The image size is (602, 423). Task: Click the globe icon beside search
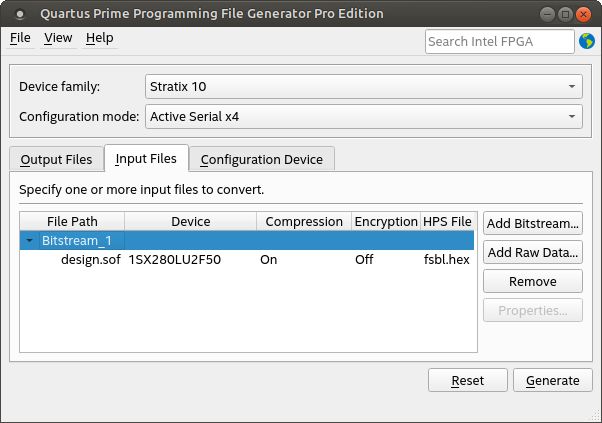586,41
